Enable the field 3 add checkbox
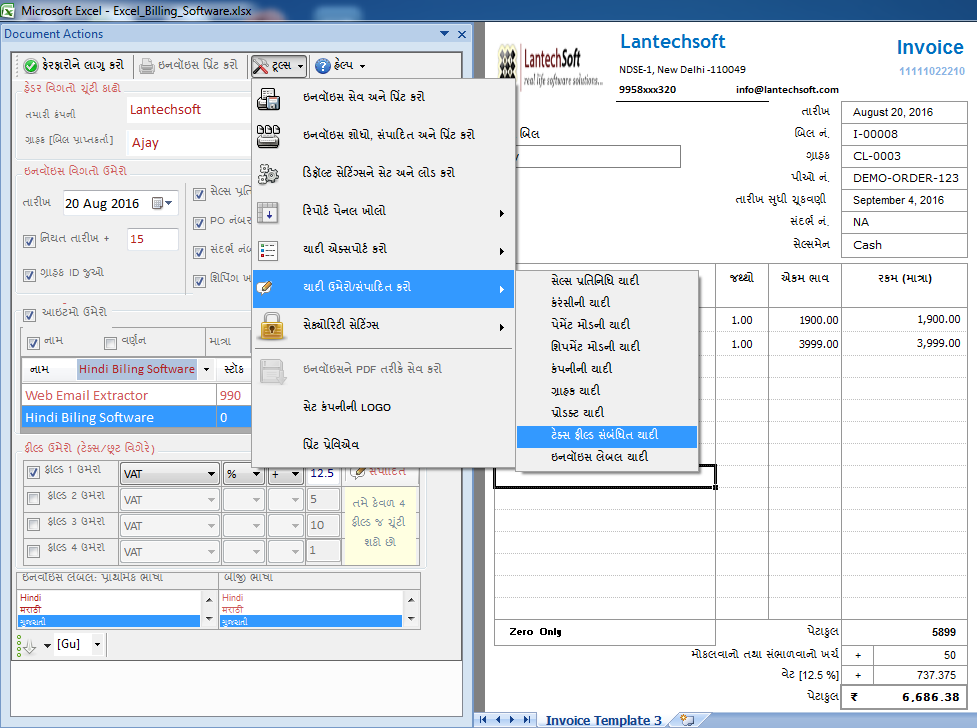 click(x=34, y=525)
